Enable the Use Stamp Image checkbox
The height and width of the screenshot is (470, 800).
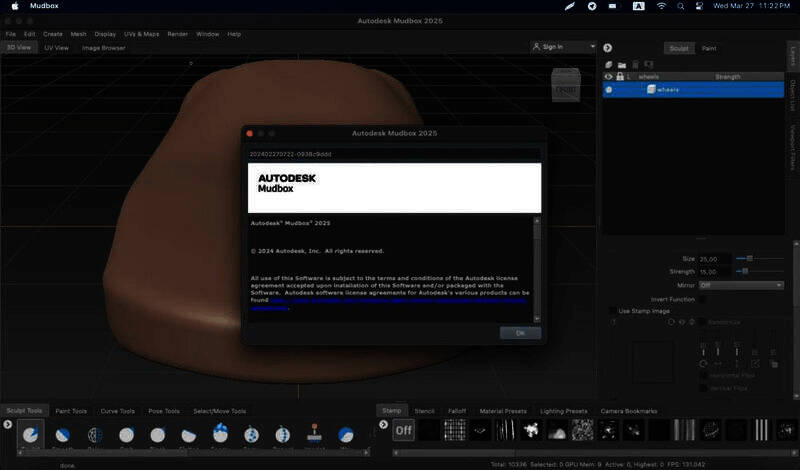click(612, 311)
